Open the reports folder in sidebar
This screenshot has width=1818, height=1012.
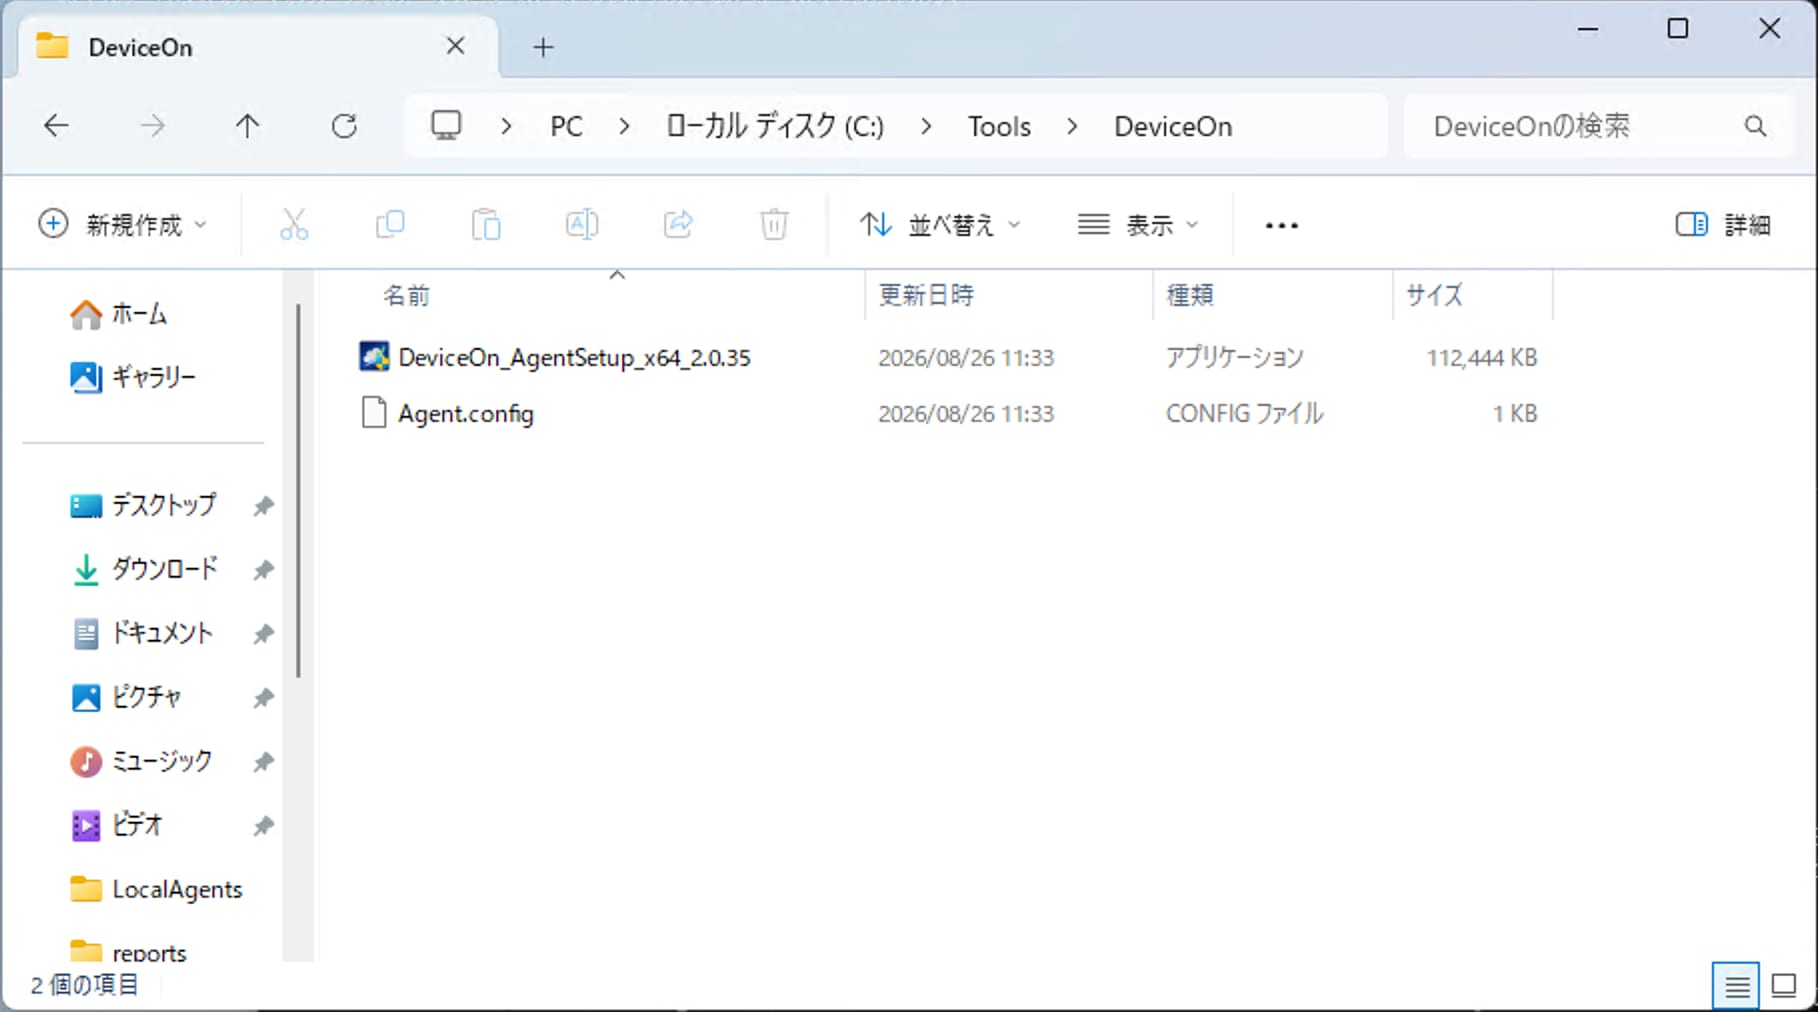[128, 952]
